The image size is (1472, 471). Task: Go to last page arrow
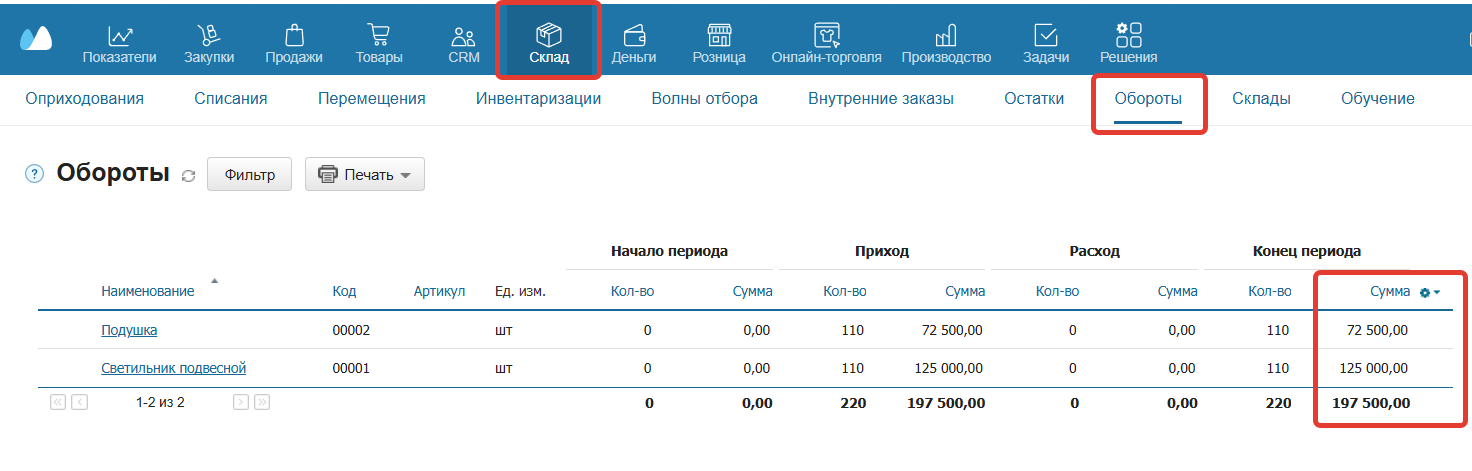click(263, 402)
